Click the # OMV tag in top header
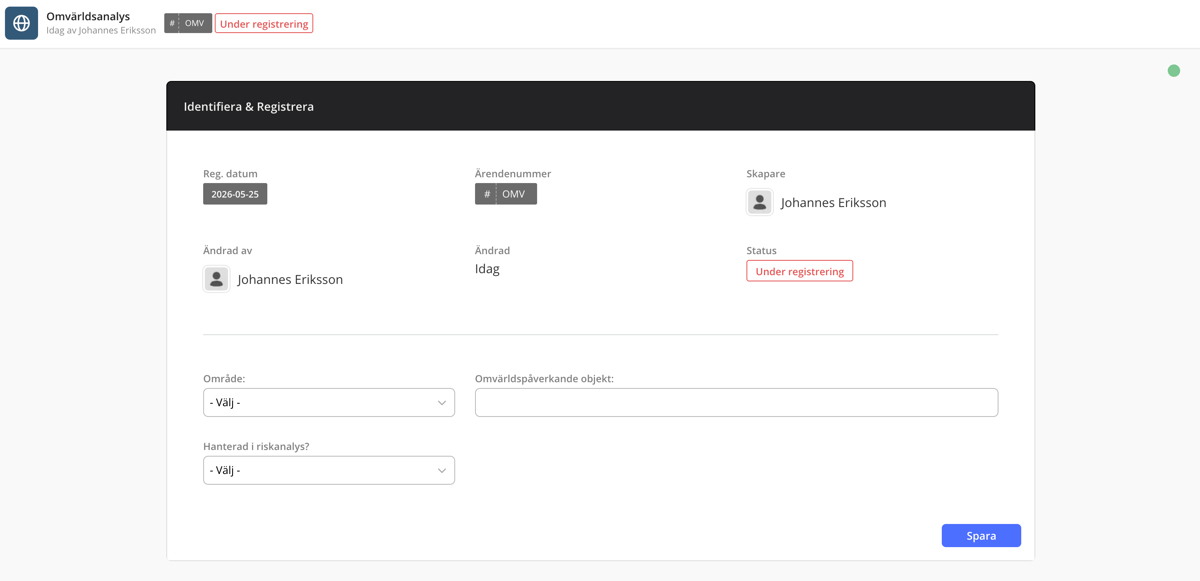This screenshot has width=1200, height=581. [188, 23]
